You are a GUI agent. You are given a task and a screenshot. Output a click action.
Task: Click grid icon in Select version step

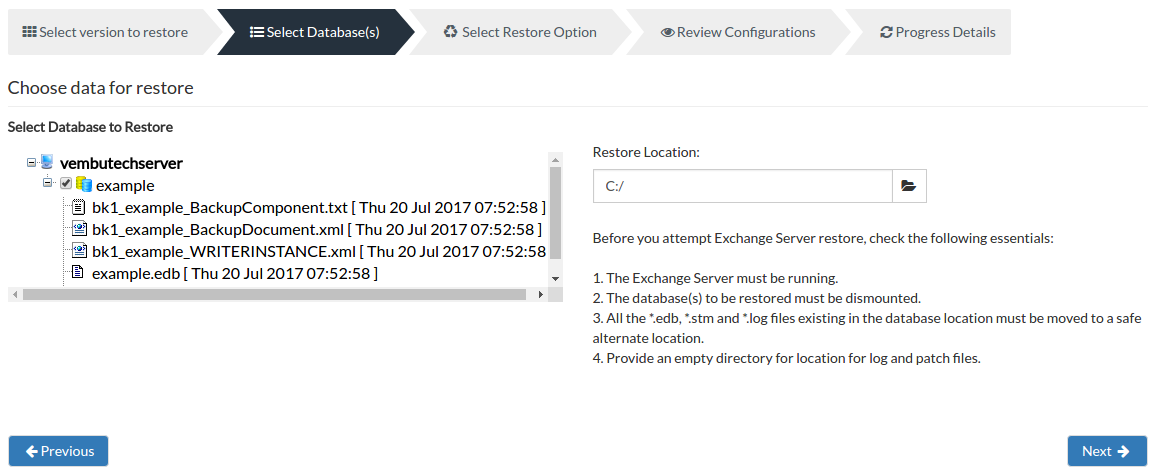coord(29,32)
